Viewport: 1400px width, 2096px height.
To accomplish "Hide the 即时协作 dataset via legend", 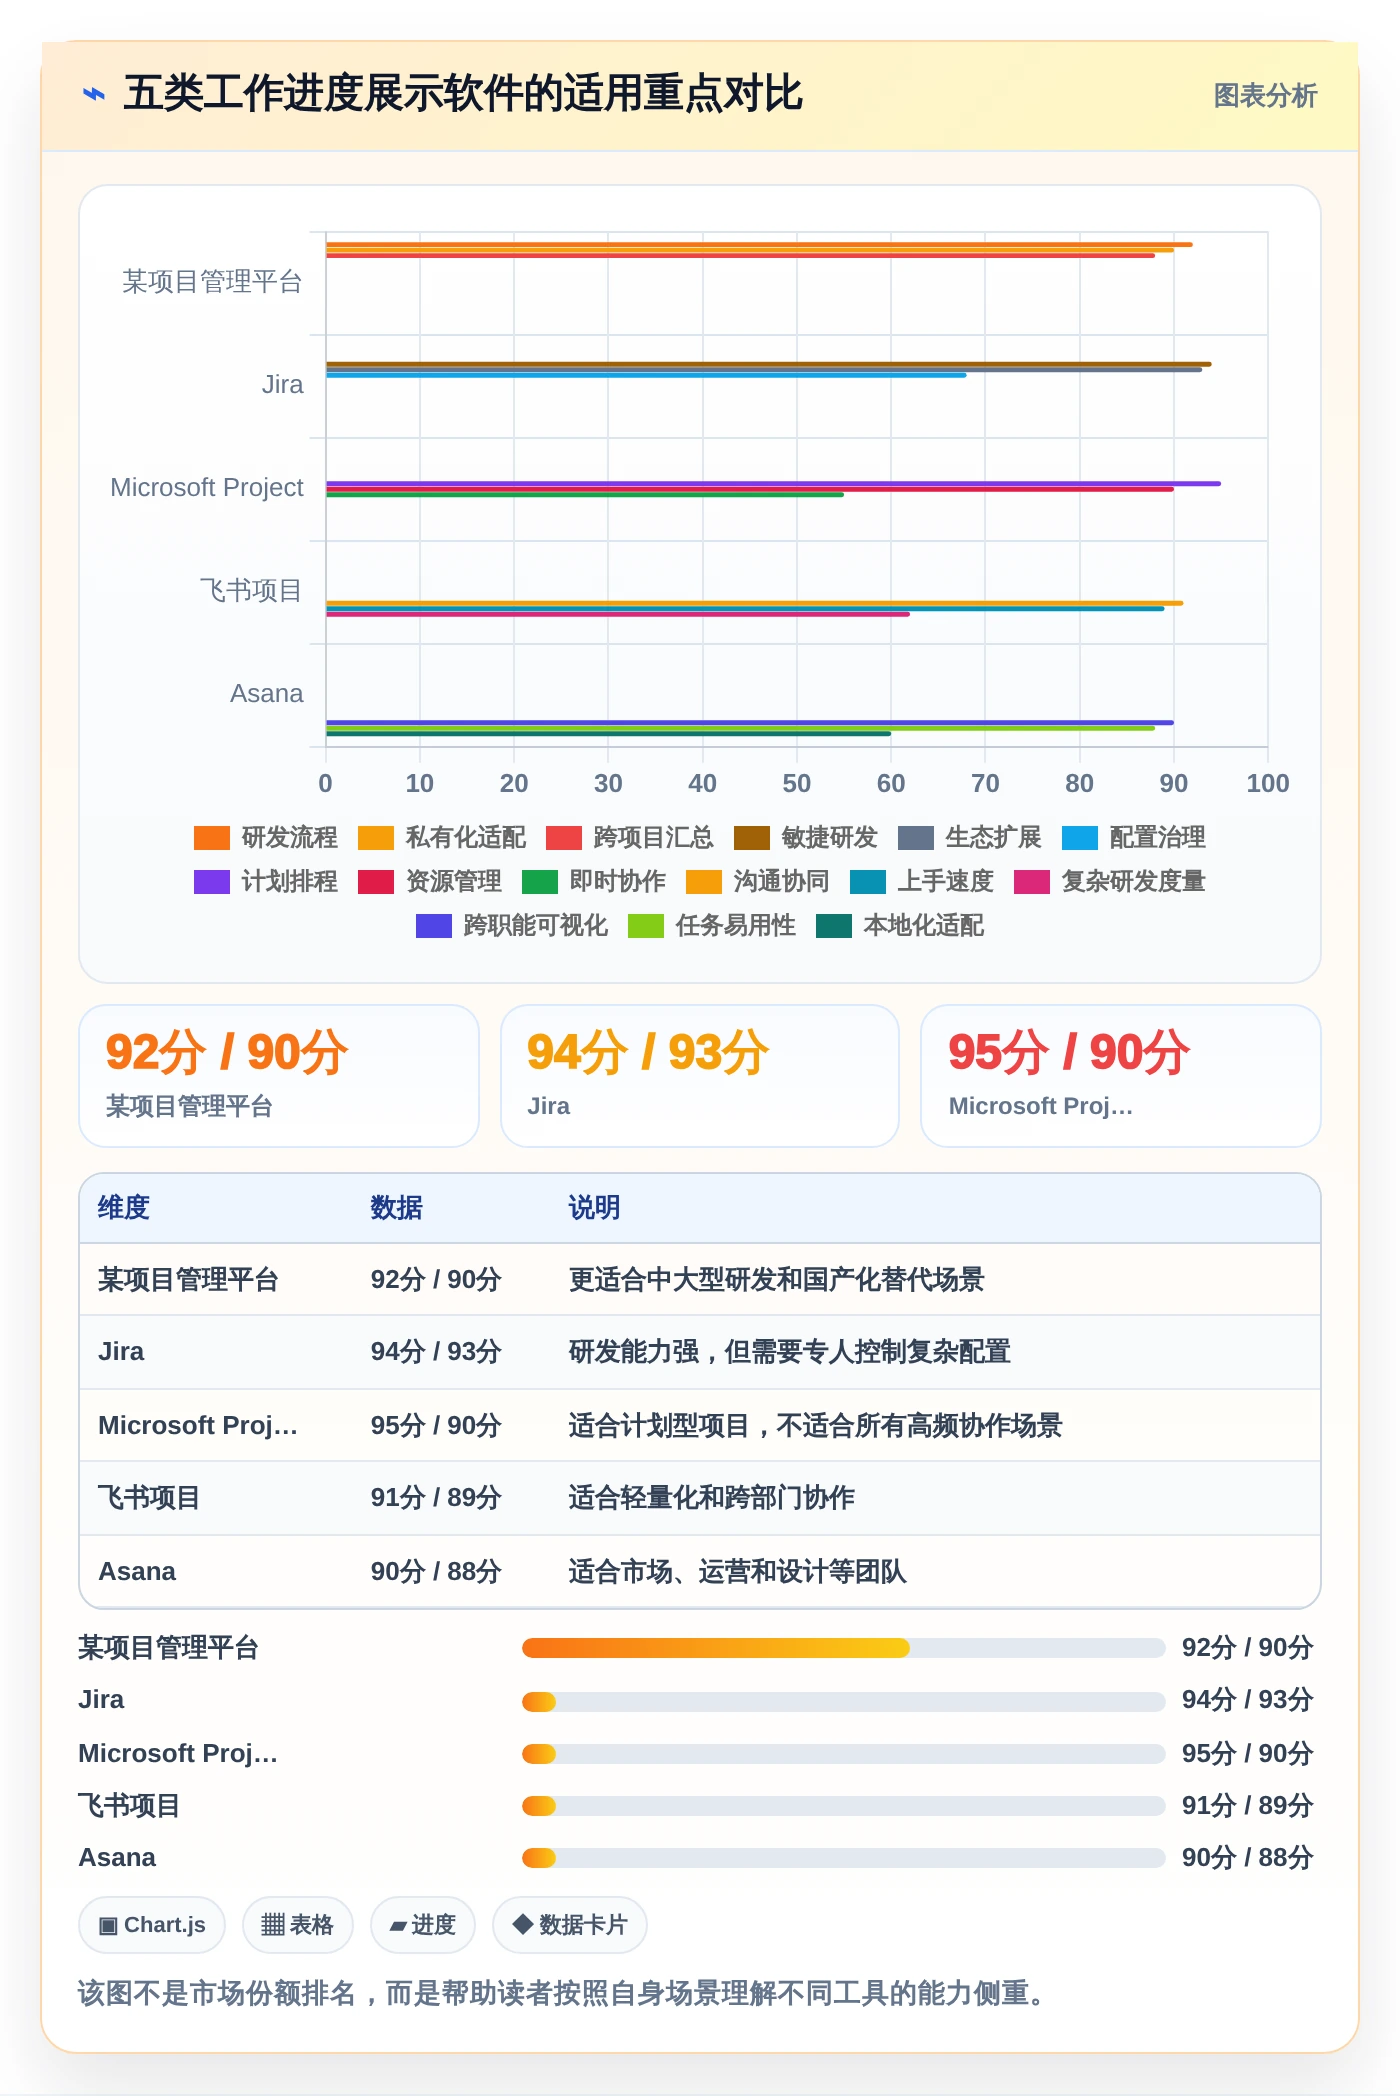I will 594,881.
